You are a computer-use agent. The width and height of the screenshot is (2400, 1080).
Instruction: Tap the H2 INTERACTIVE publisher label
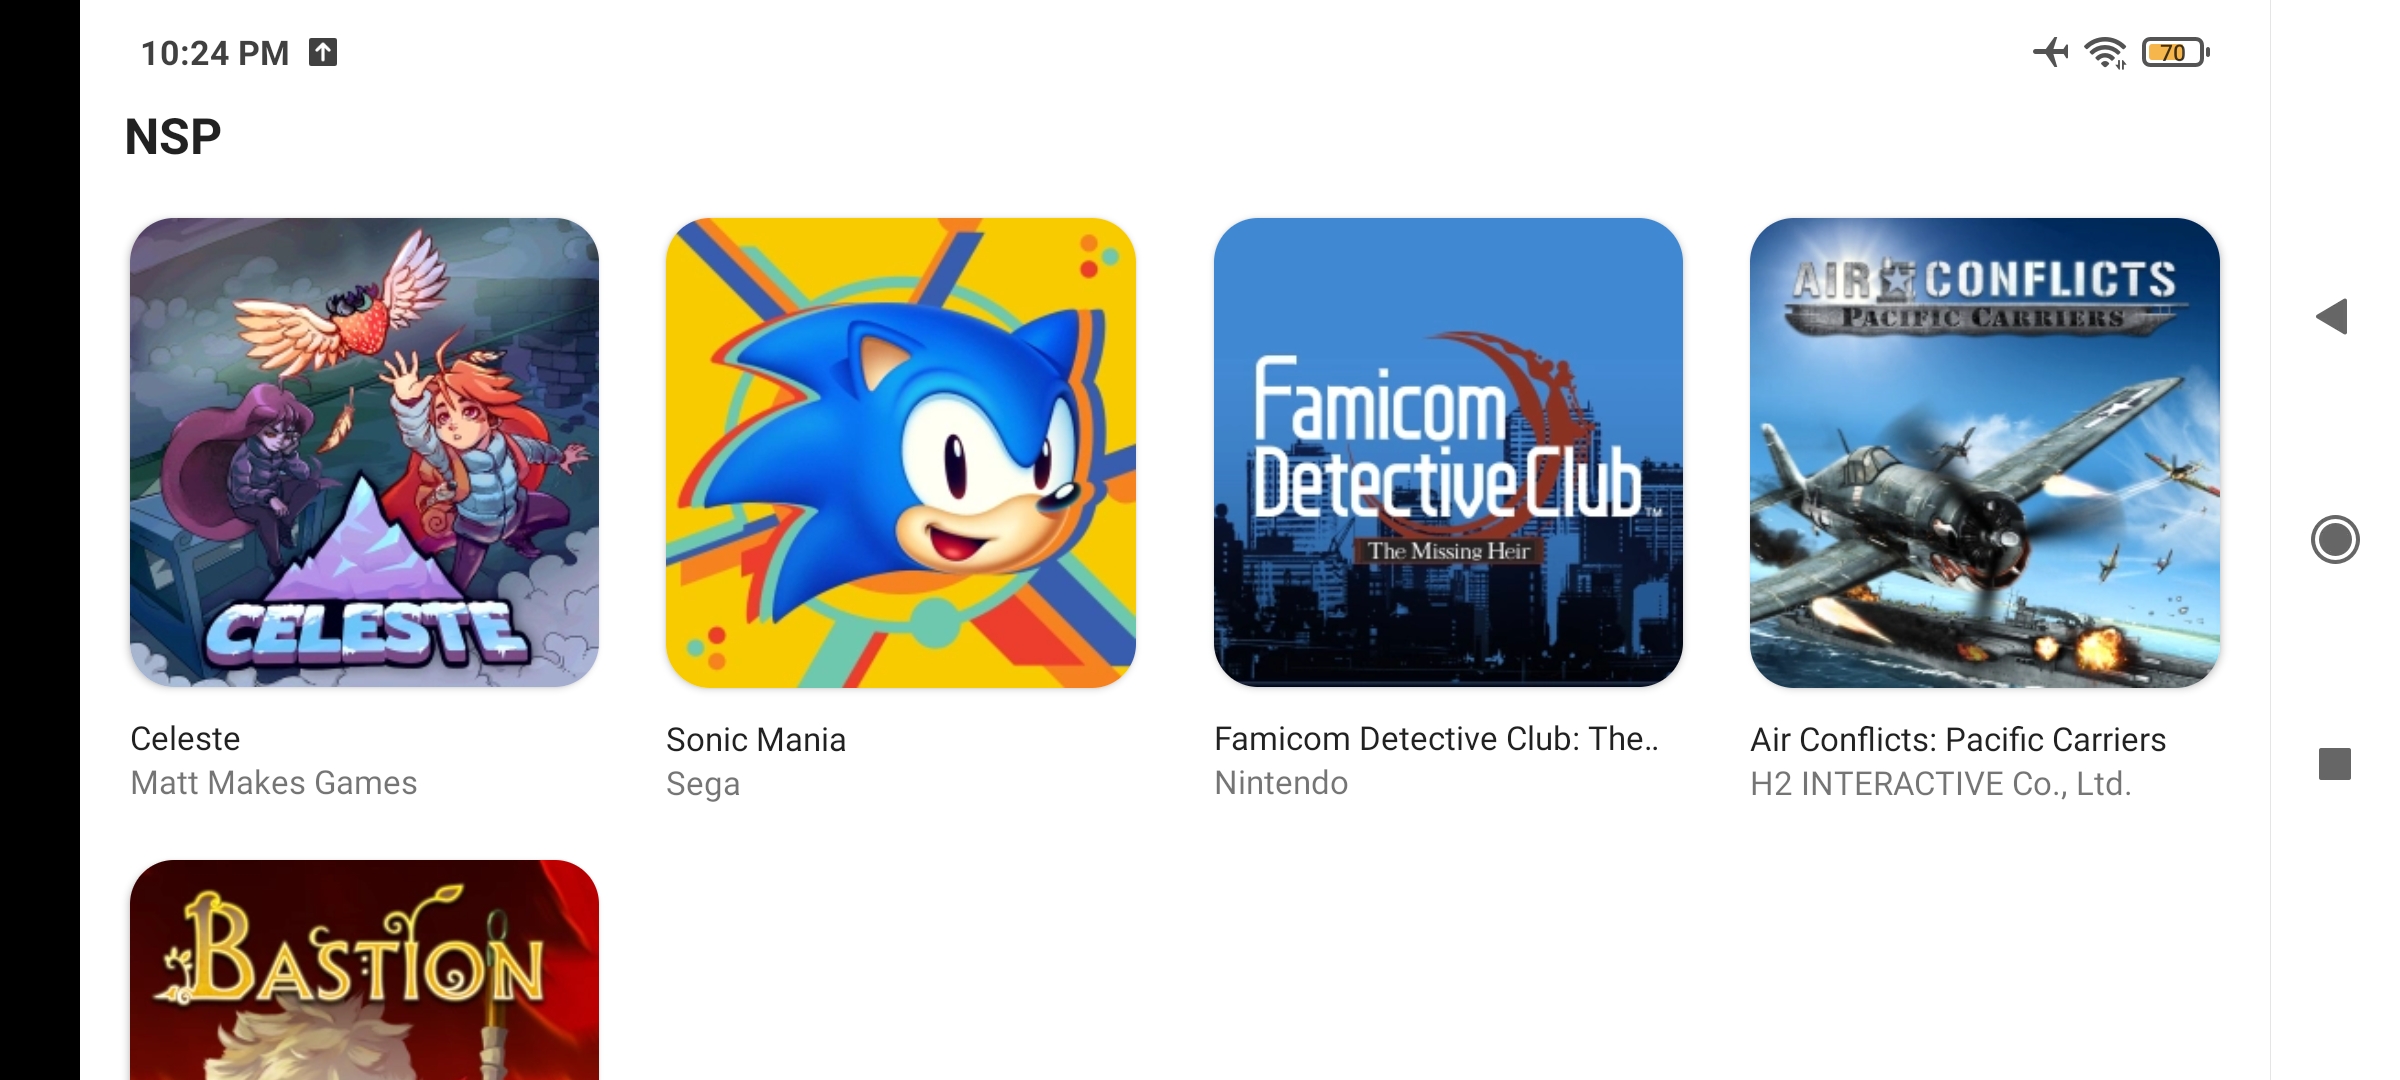(1941, 784)
